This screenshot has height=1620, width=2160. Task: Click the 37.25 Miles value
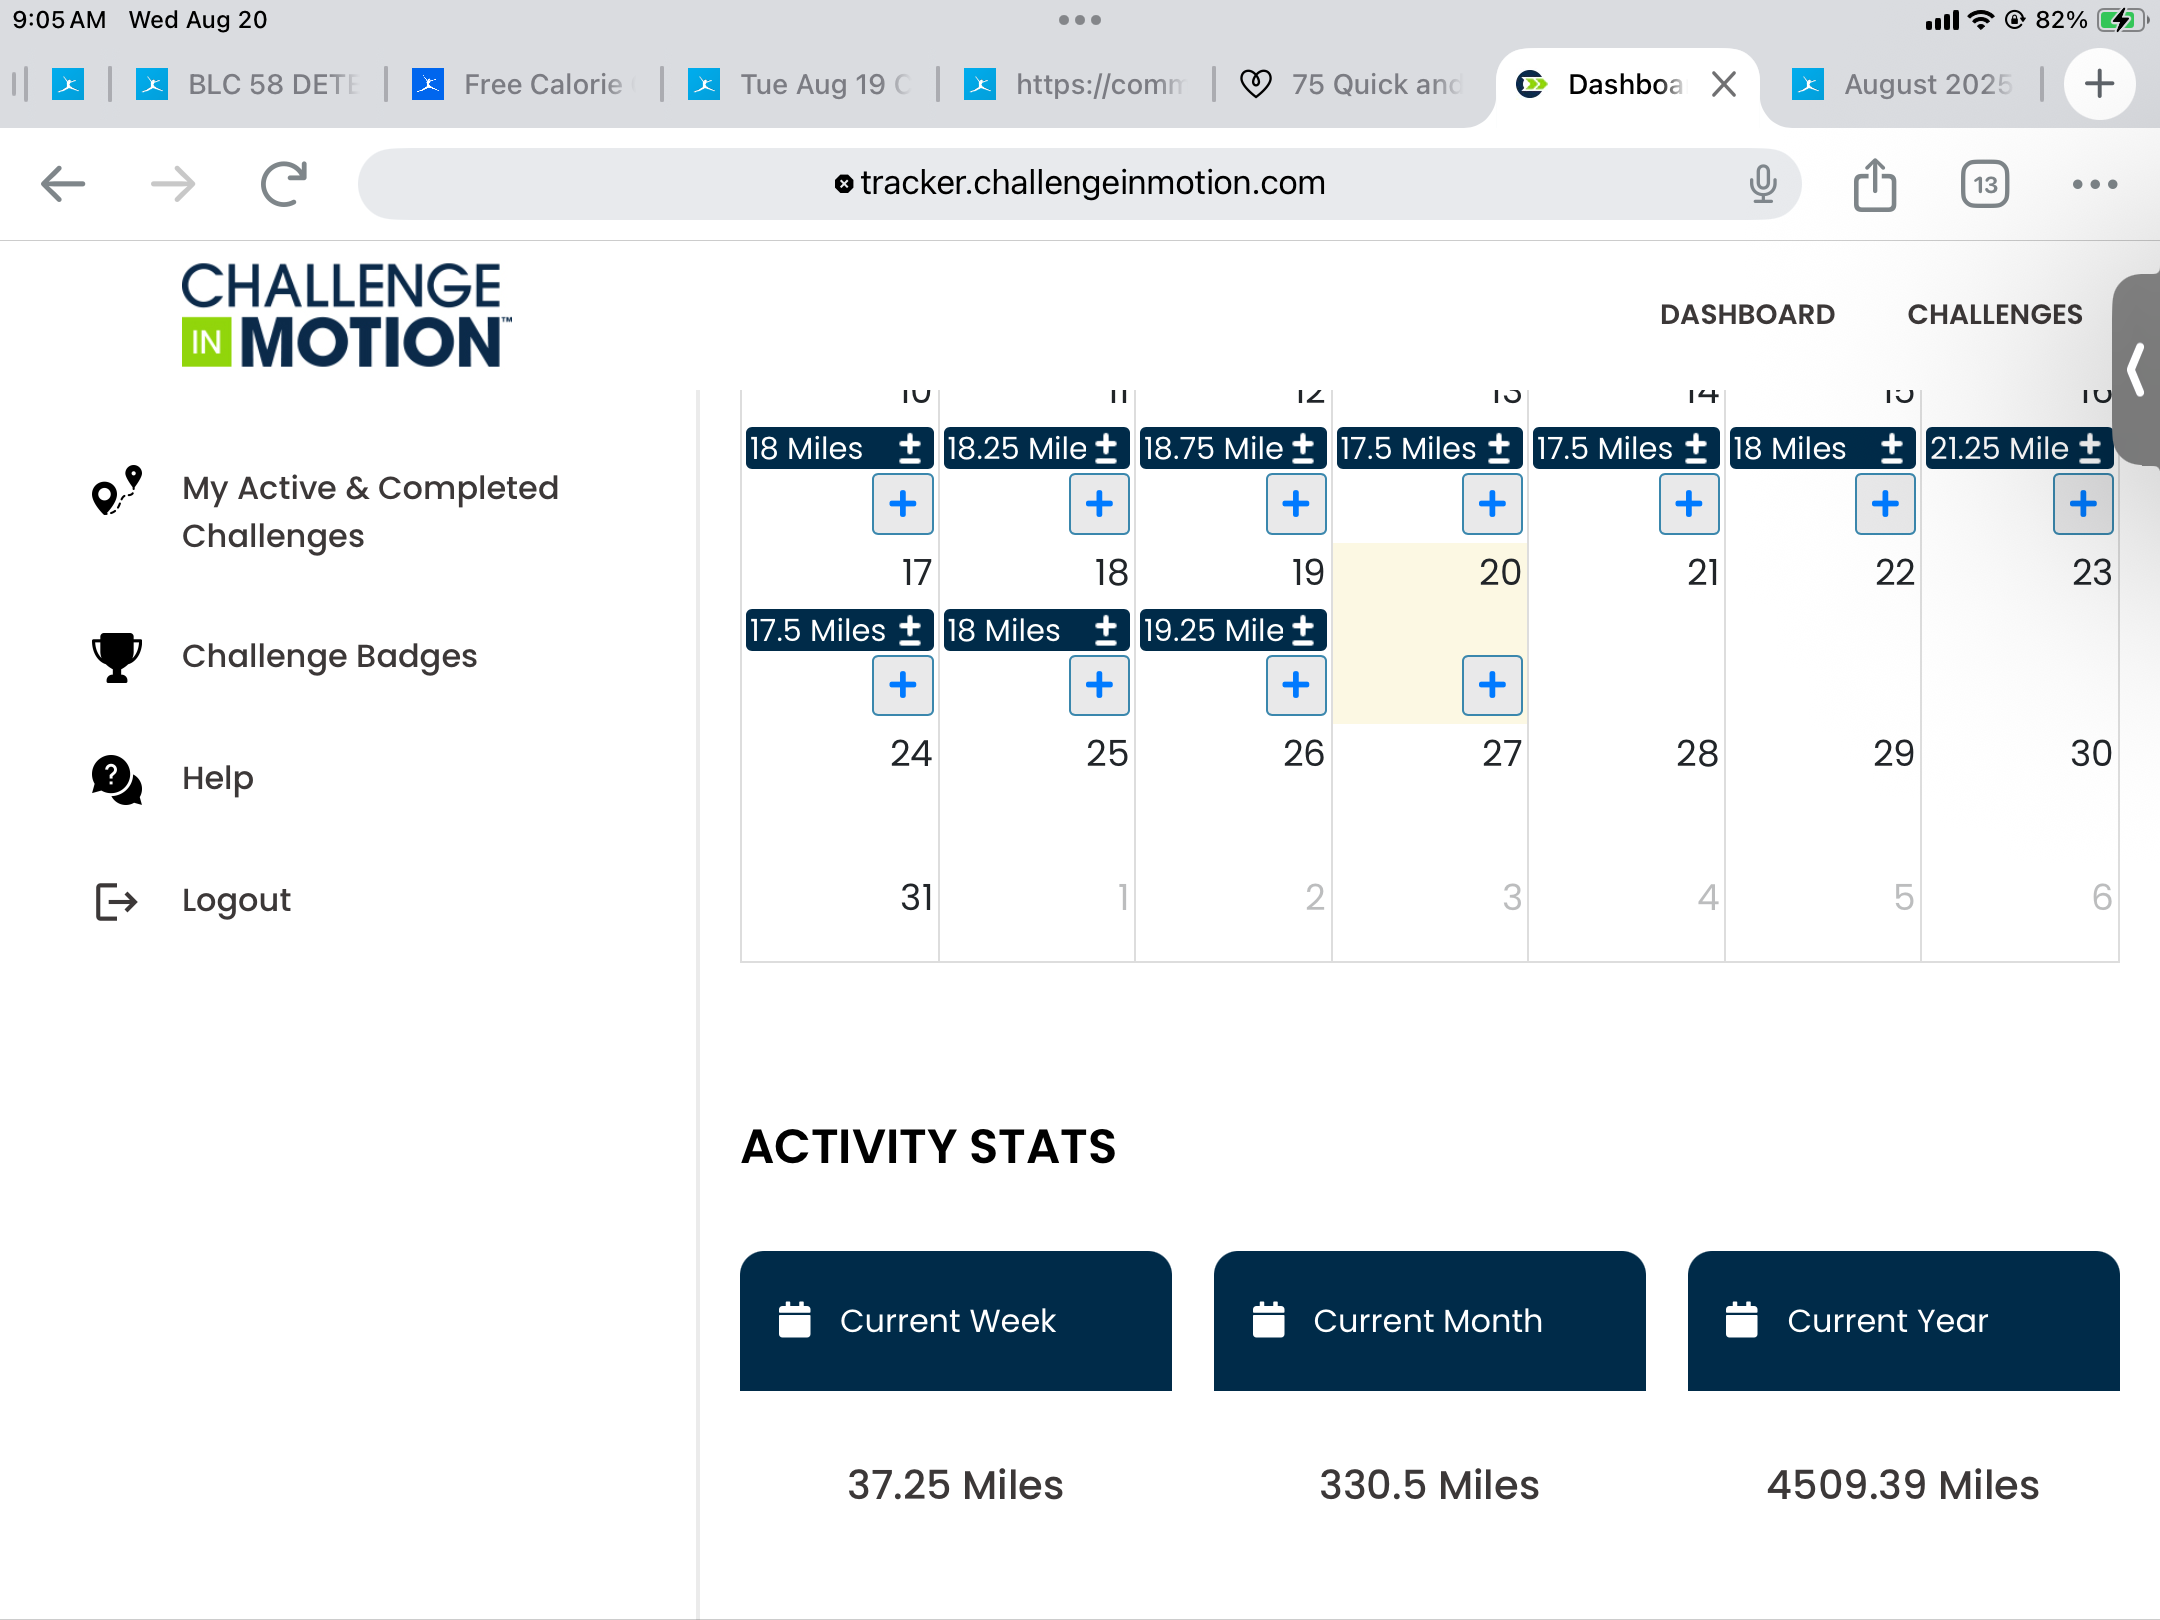[955, 1484]
